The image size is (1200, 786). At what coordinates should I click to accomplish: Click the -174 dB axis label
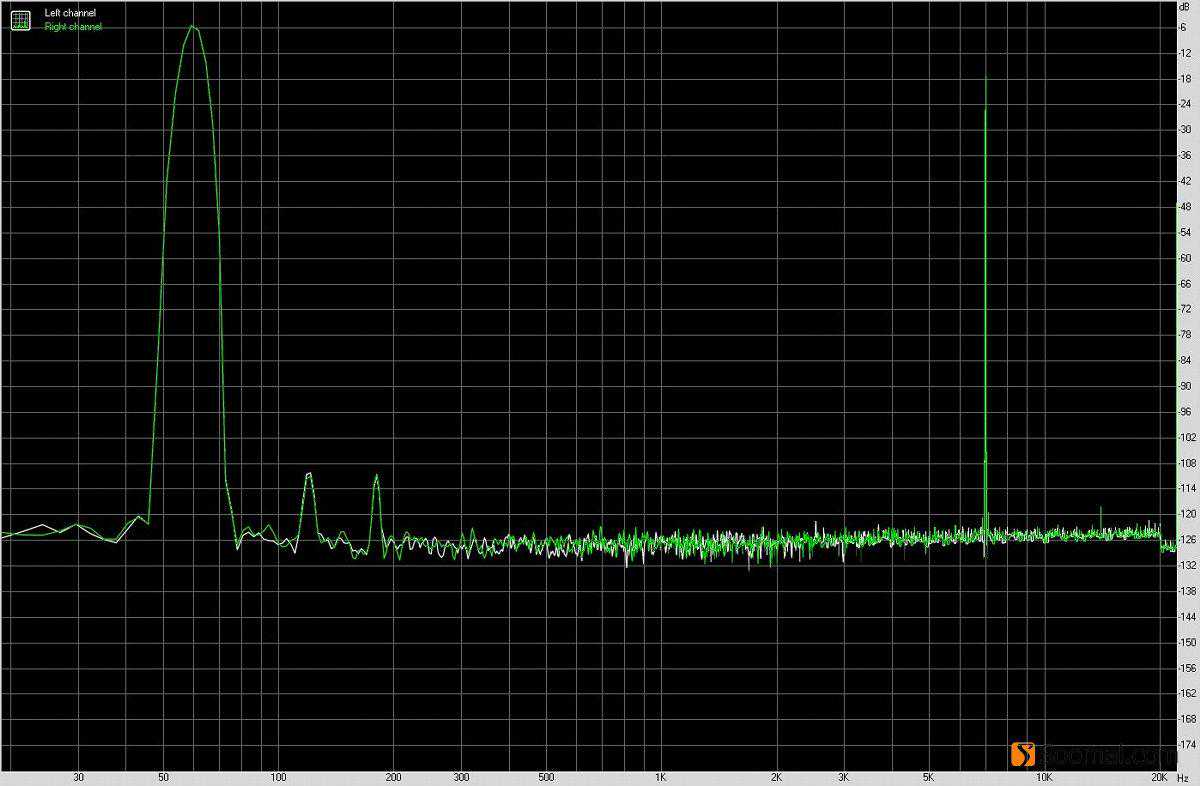[1184, 745]
